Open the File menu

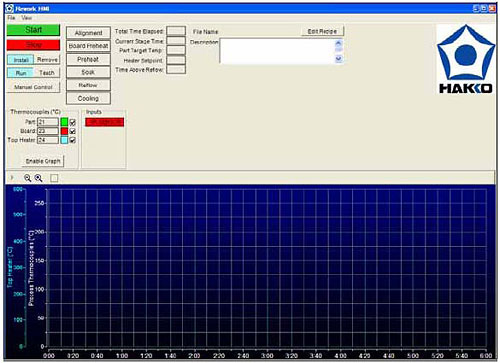click(x=11, y=18)
